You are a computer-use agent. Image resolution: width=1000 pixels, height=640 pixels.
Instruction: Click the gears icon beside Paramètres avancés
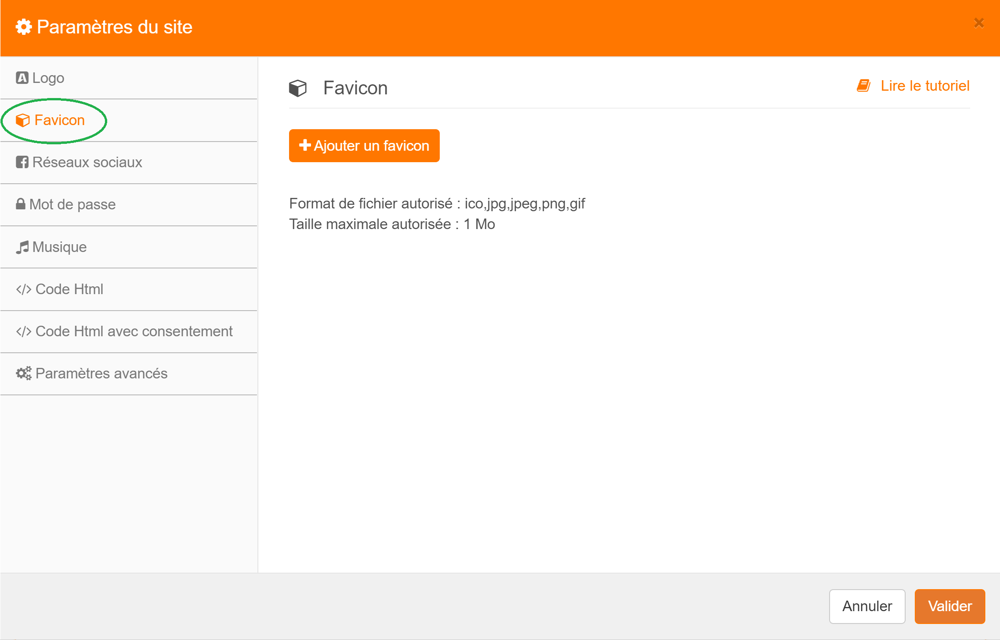pyautogui.click(x=24, y=374)
